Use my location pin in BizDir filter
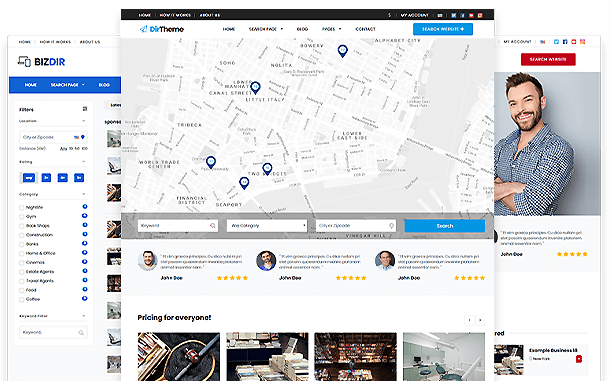The width and height of the screenshot is (612, 381). 83,137
